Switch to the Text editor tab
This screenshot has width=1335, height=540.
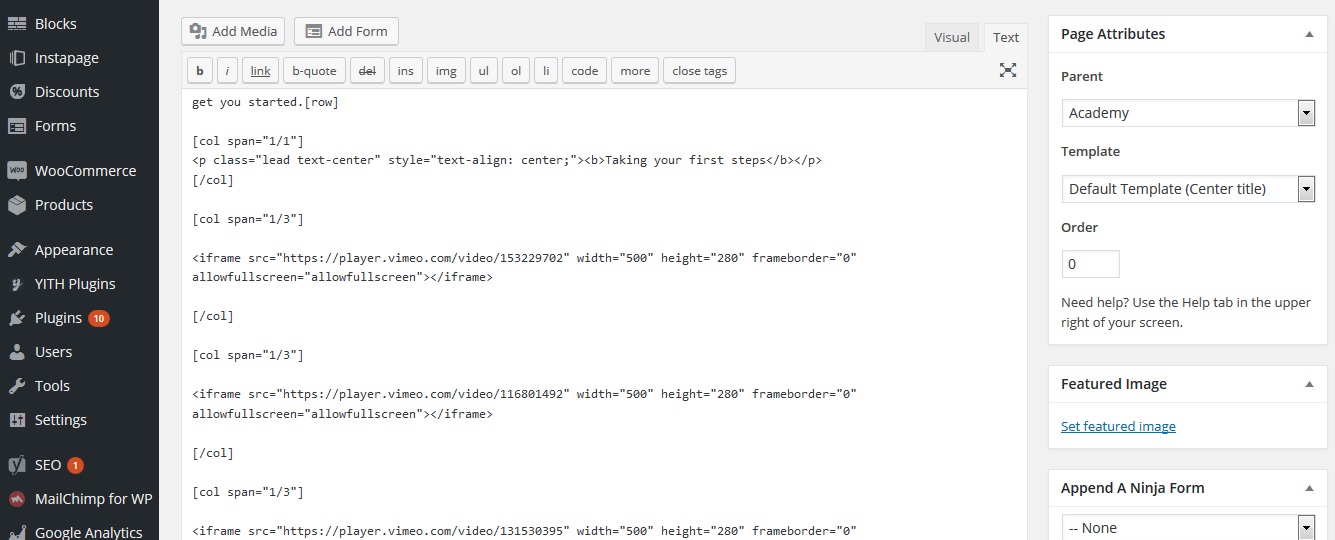1005,38
